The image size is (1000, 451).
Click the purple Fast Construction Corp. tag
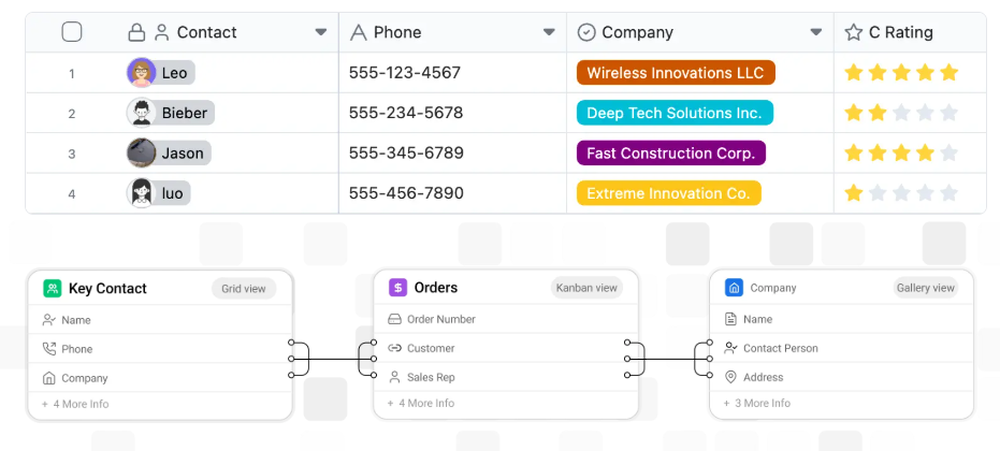tap(671, 153)
